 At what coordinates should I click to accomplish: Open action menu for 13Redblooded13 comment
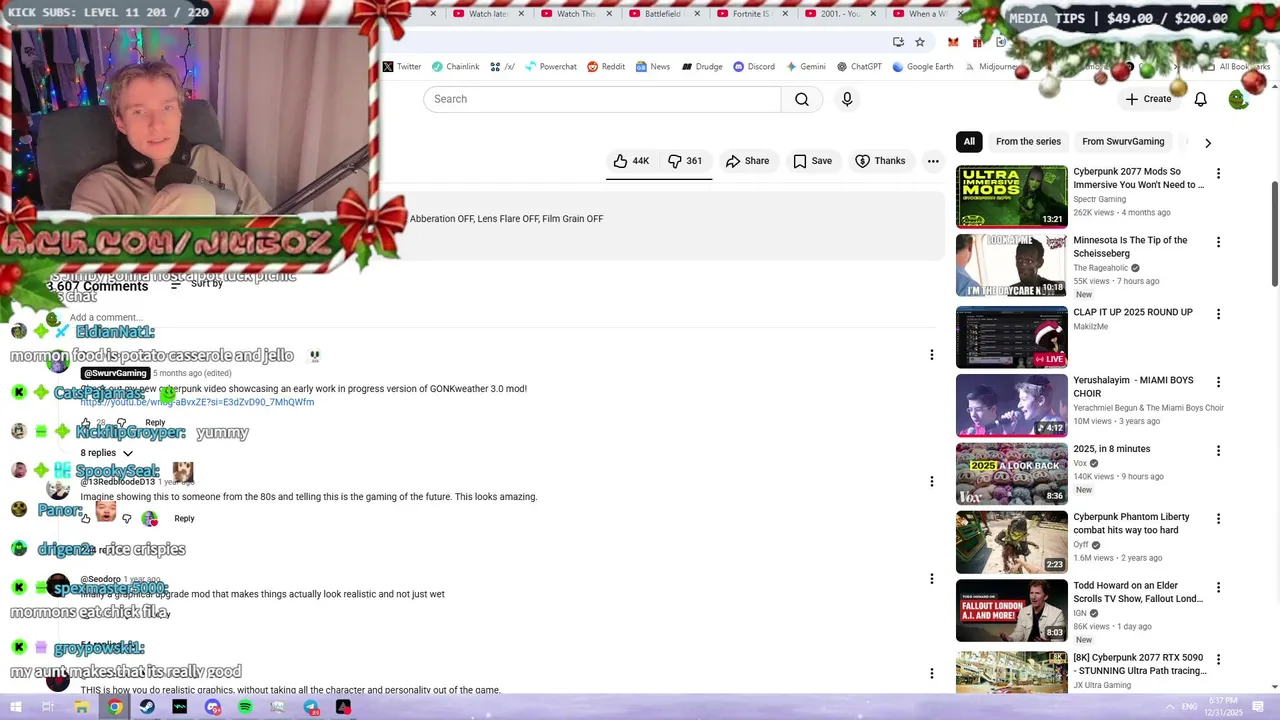point(931,482)
